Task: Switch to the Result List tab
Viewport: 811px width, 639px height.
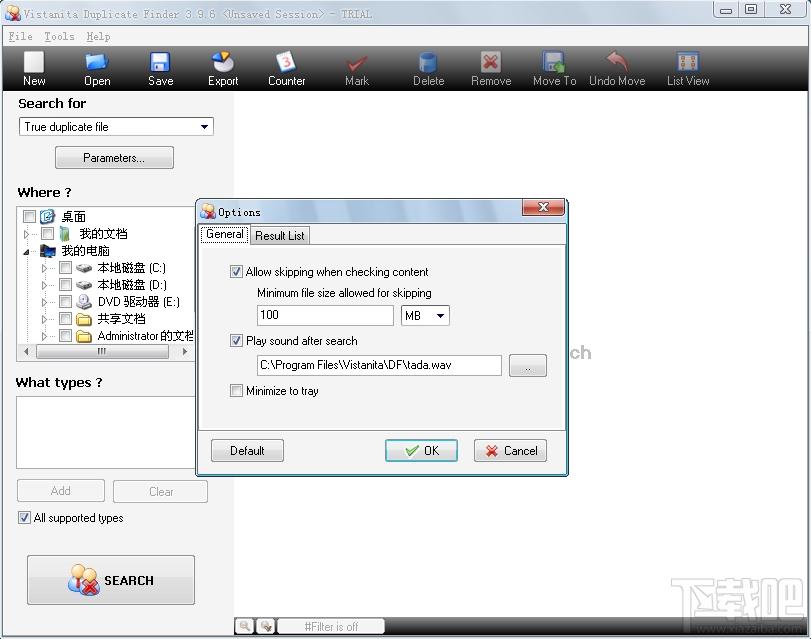Action: point(279,236)
